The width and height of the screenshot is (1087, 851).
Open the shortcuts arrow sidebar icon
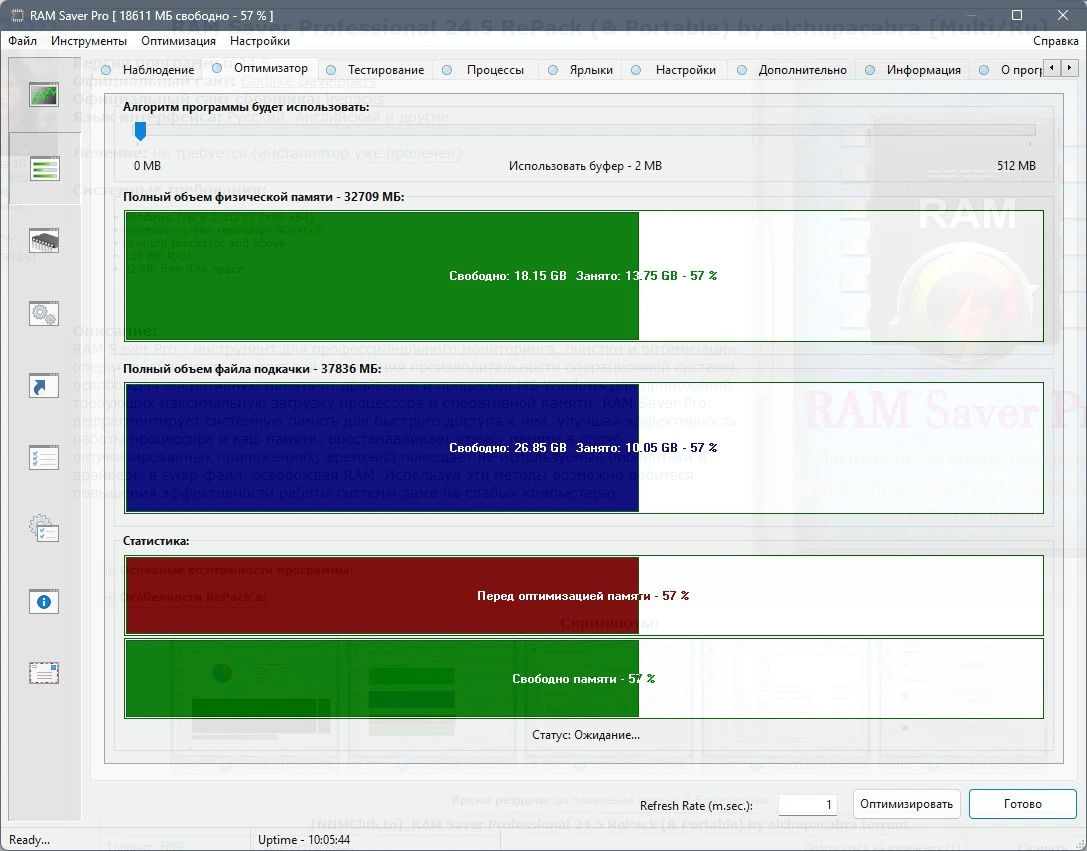(44, 386)
